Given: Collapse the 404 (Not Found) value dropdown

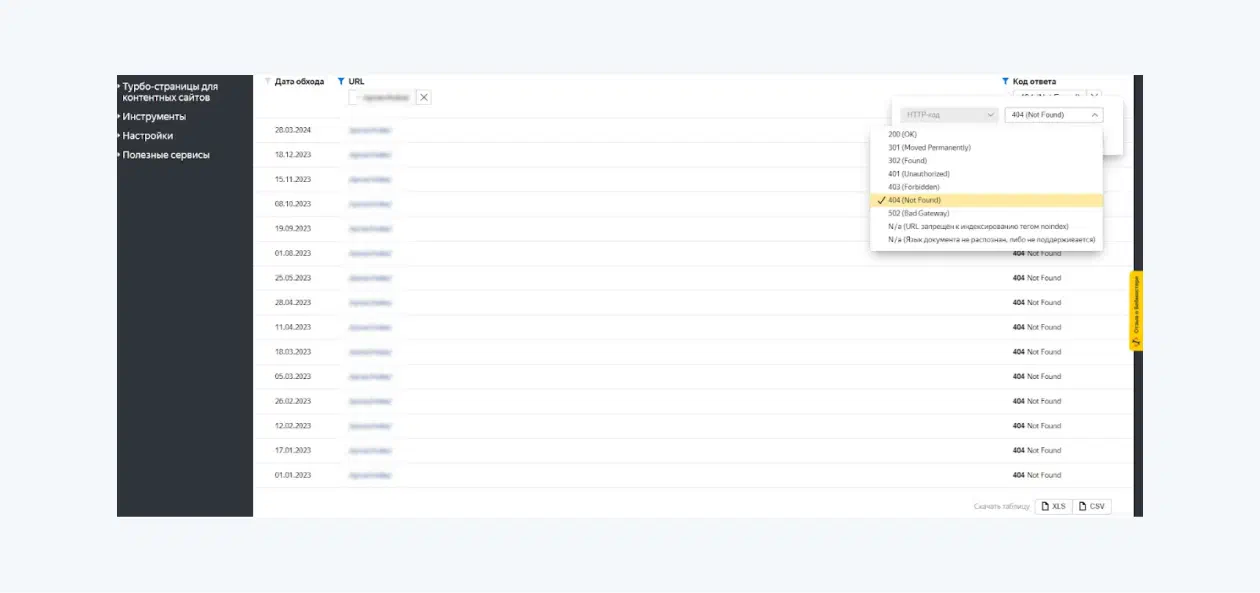Looking at the screenshot, I should (1054, 115).
